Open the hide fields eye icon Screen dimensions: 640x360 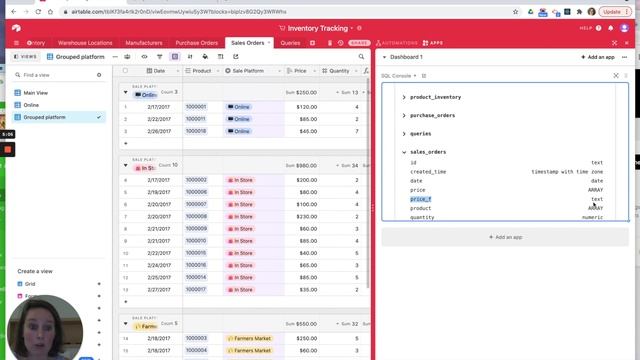144,57
